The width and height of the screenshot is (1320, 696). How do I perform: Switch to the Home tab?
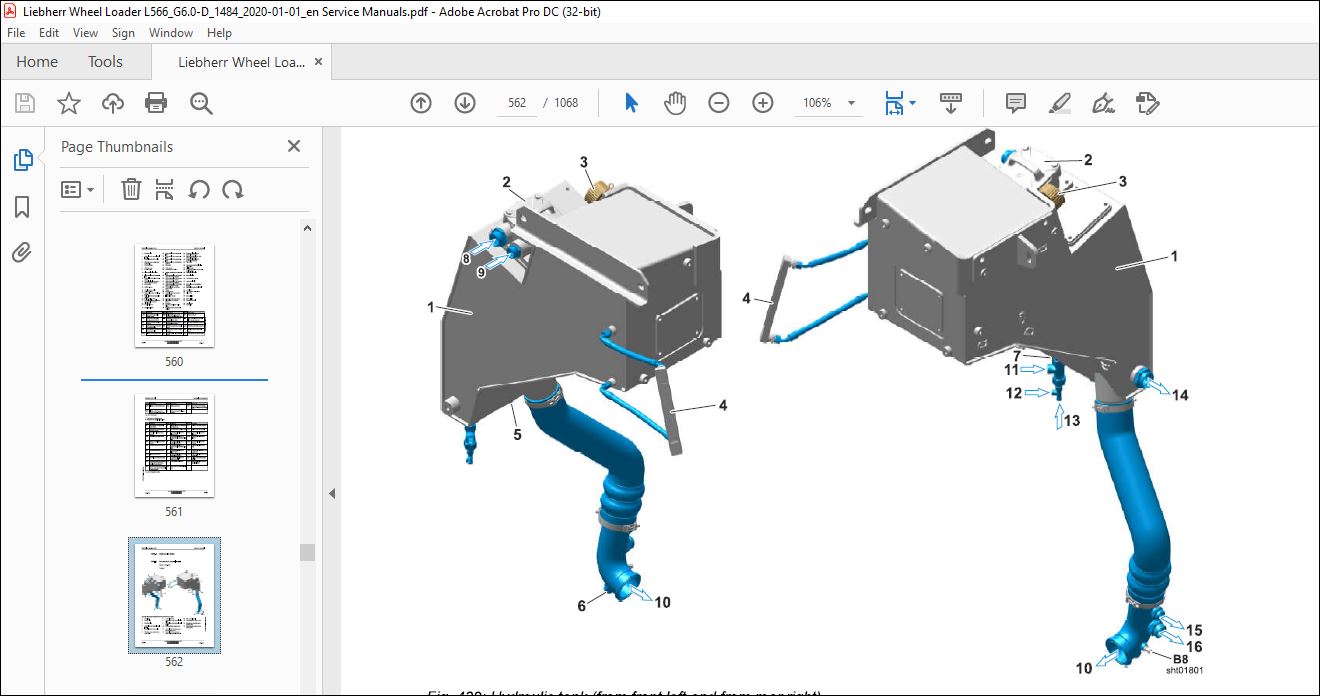(37, 62)
